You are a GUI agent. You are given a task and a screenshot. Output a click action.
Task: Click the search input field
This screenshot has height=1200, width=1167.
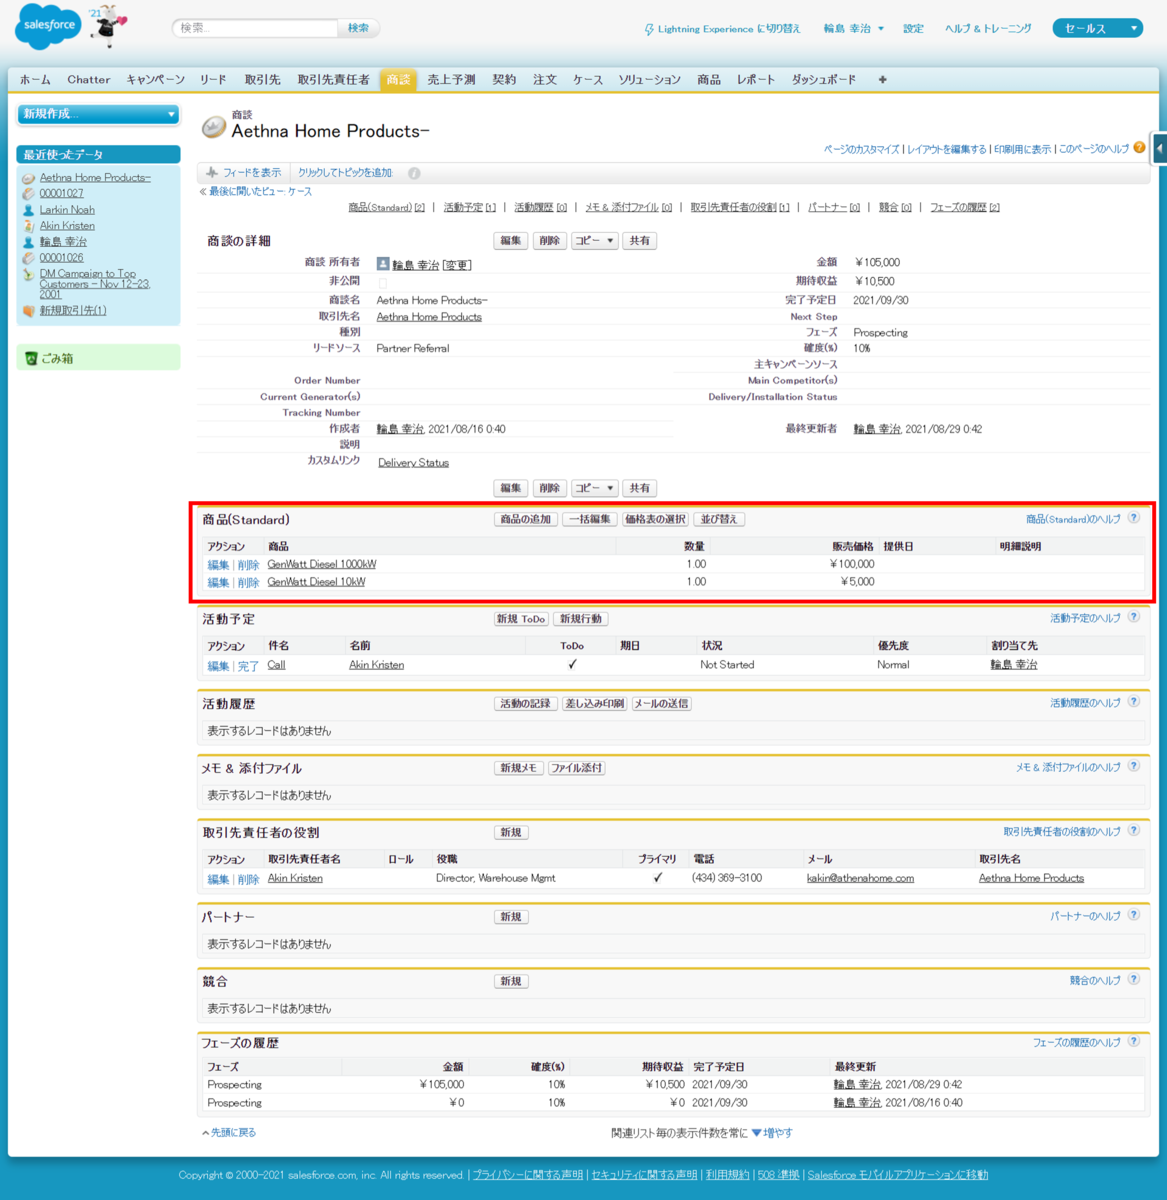[257, 28]
